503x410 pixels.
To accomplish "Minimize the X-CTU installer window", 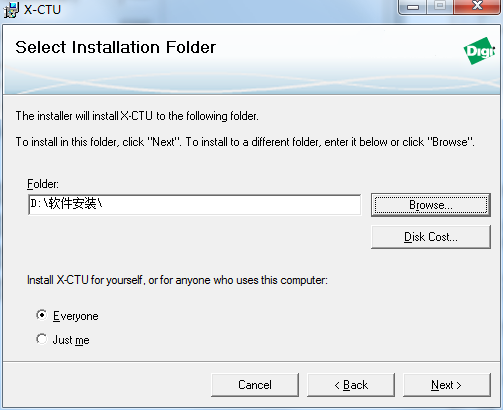I will point(413,7).
